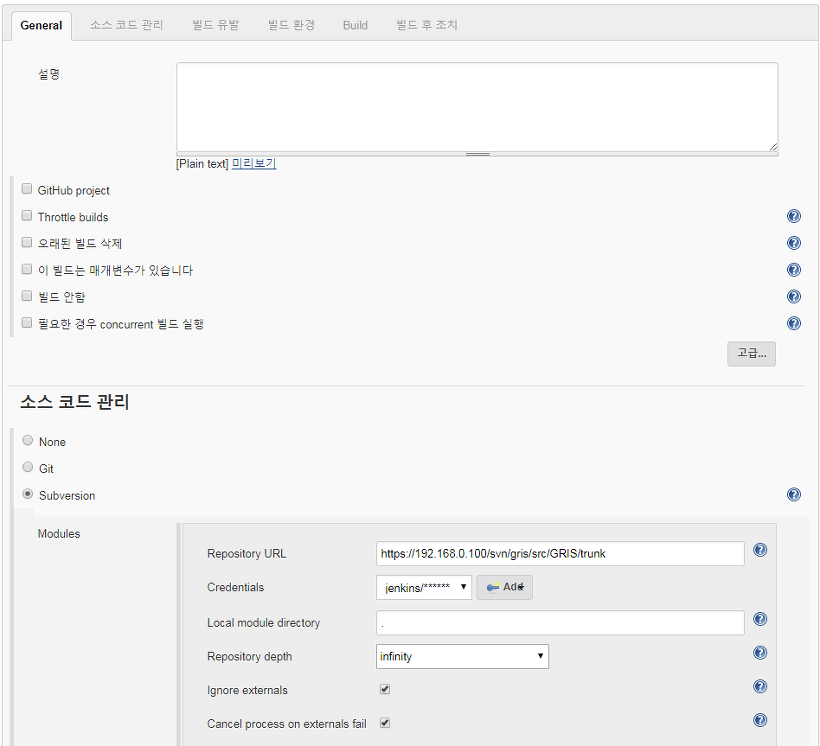Enable concurrent 빌드 실행 checkbox
The height and width of the screenshot is (746, 820).
[27, 323]
